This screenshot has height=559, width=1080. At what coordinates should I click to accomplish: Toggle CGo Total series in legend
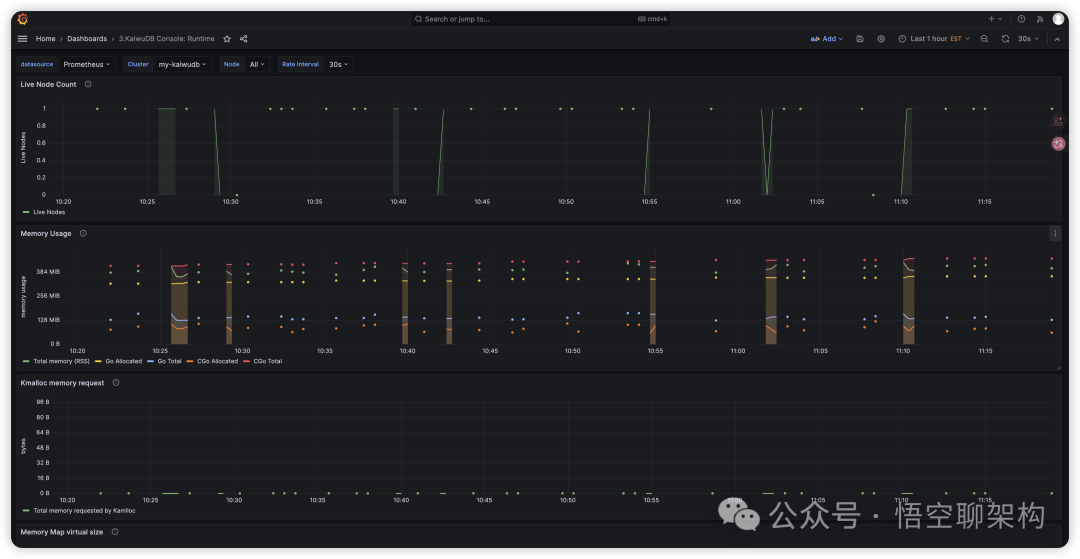click(267, 361)
